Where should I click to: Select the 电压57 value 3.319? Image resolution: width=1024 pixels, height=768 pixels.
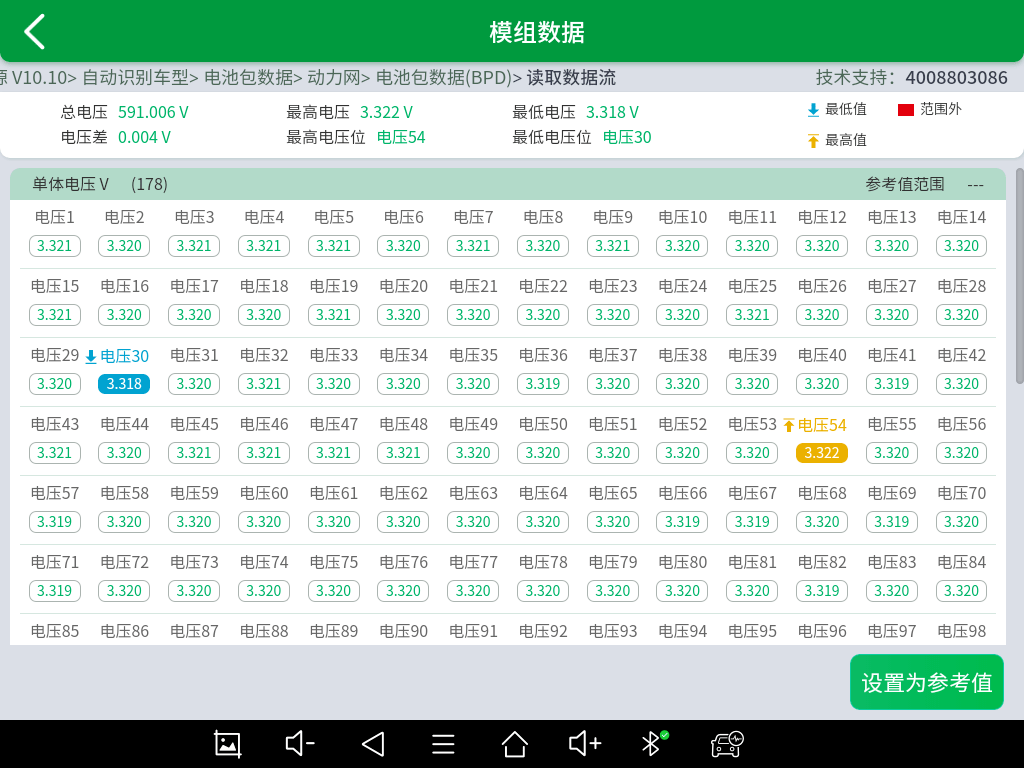point(55,522)
